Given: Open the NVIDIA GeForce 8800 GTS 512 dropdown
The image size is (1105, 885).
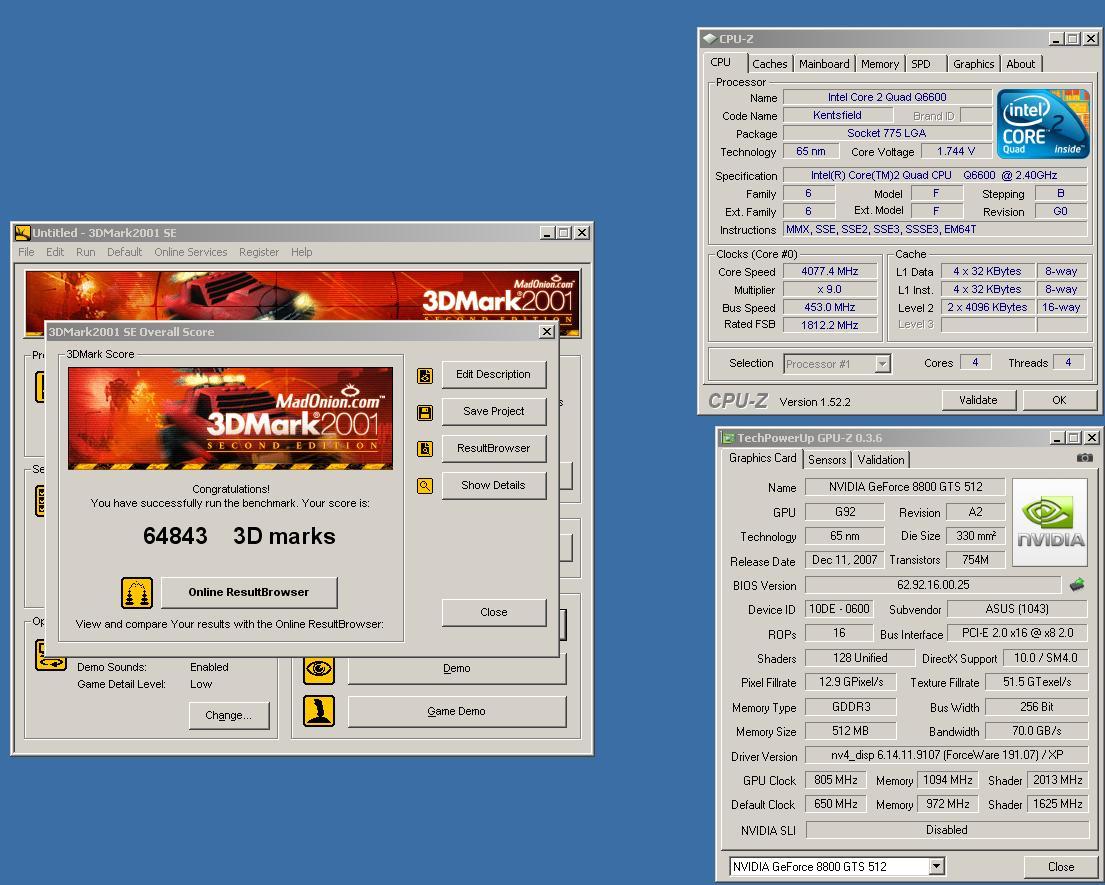Looking at the screenshot, I should click(x=936, y=866).
